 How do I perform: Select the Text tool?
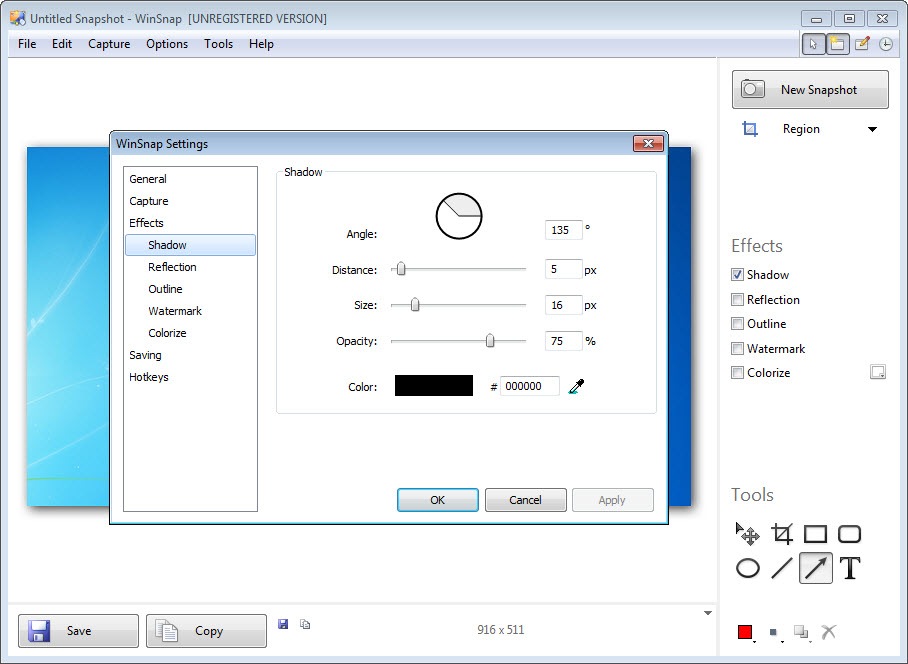pos(850,568)
